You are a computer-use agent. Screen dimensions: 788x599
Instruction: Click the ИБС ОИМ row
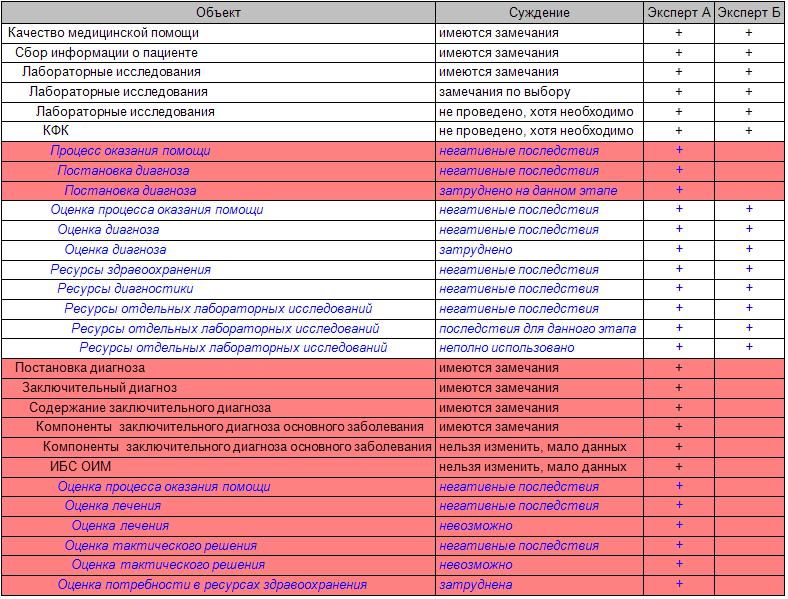click(x=81, y=466)
